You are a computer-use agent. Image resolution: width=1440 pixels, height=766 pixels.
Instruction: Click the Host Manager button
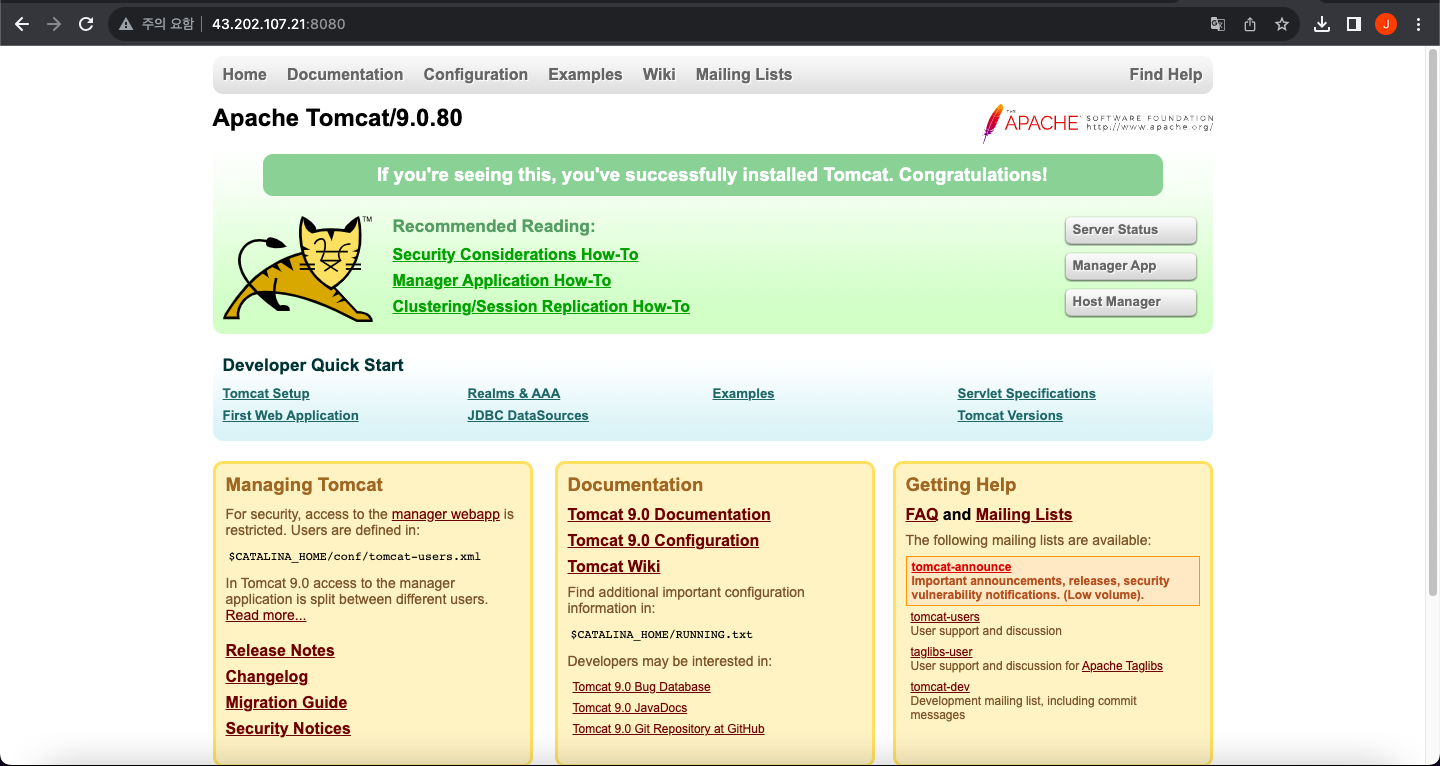tap(1131, 302)
